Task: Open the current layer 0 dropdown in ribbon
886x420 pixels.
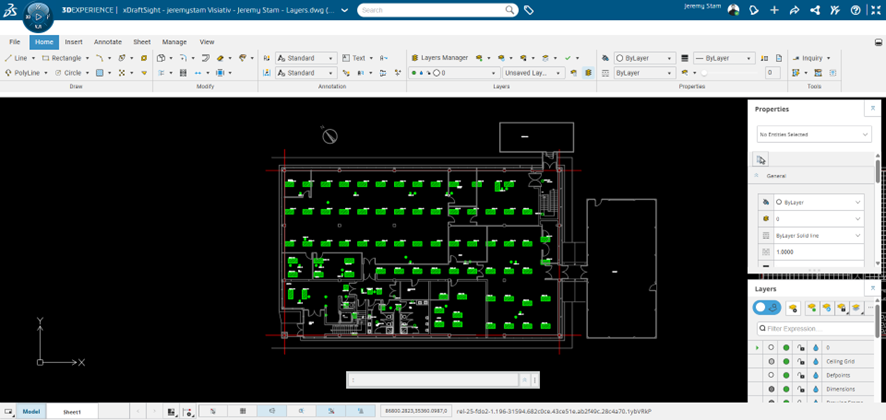Action: tap(454, 72)
